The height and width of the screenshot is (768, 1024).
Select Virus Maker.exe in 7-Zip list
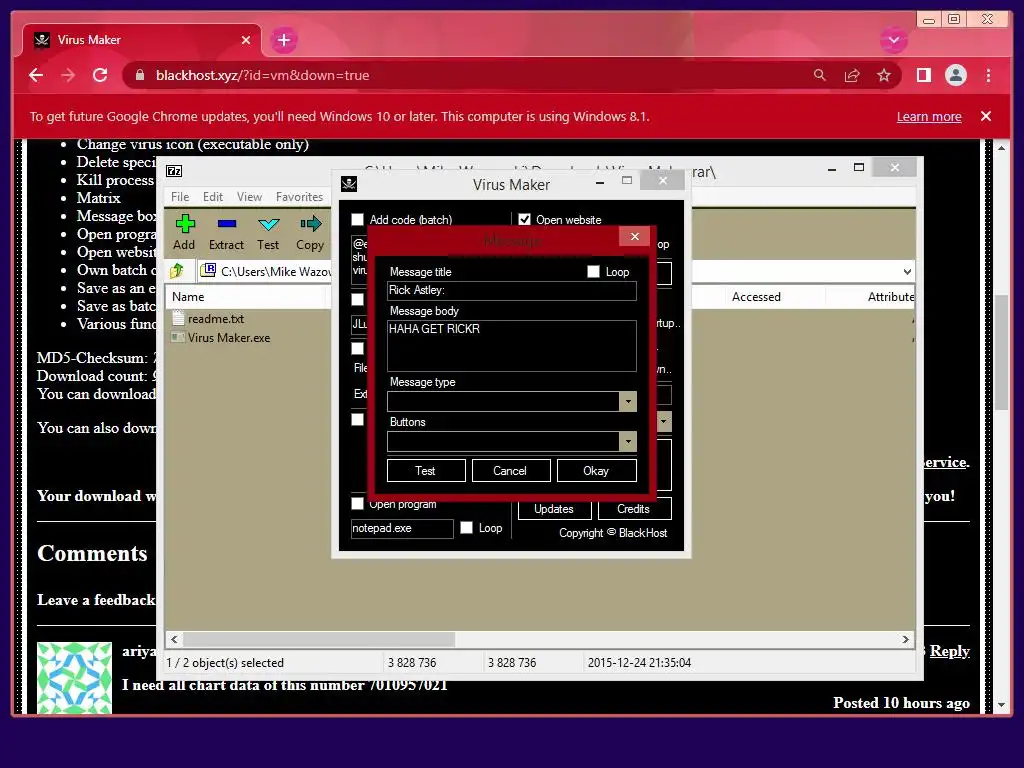tap(229, 338)
